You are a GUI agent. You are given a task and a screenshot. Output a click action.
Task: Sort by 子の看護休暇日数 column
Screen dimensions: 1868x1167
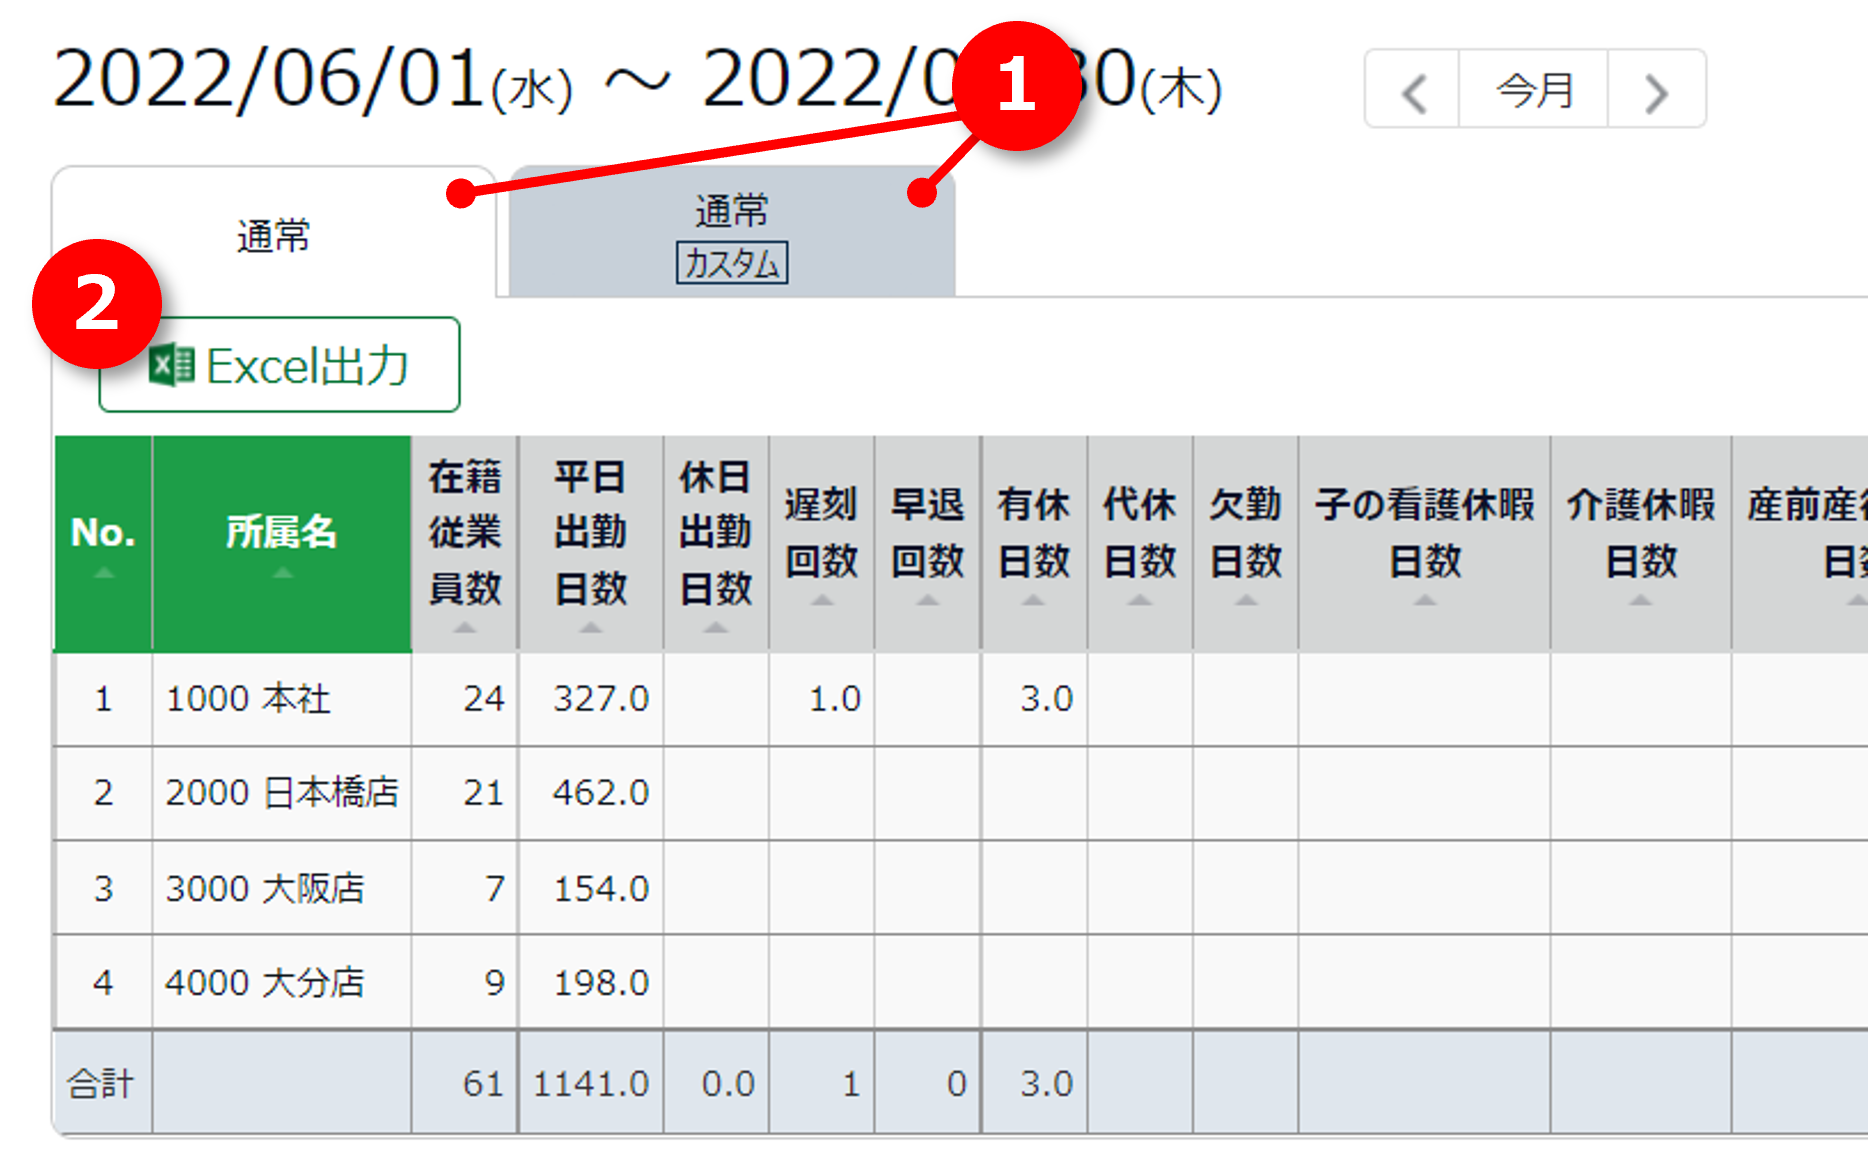(1424, 543)
